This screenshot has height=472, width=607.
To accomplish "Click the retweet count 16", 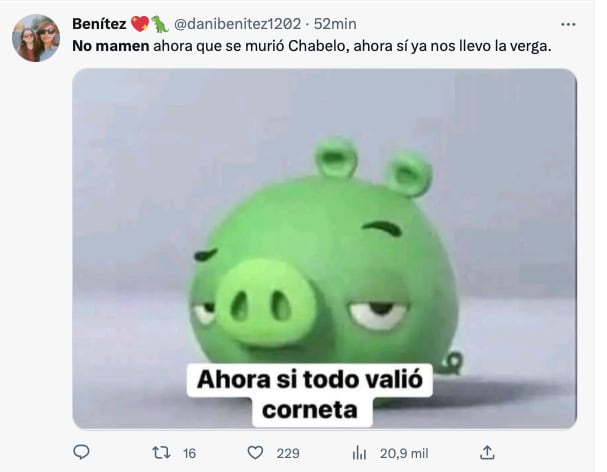I will (189, 453).
